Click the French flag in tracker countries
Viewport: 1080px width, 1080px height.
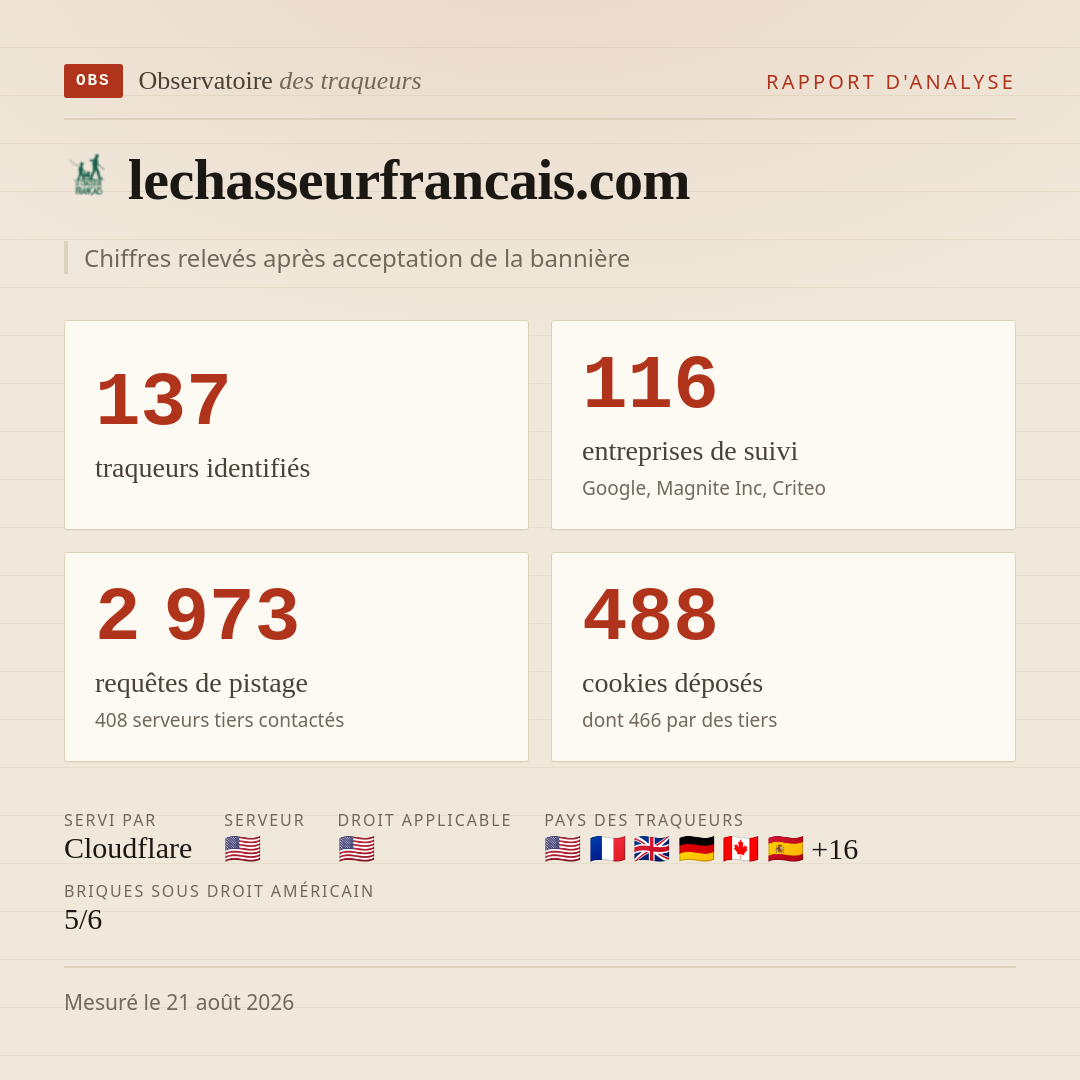click(607, 849)
